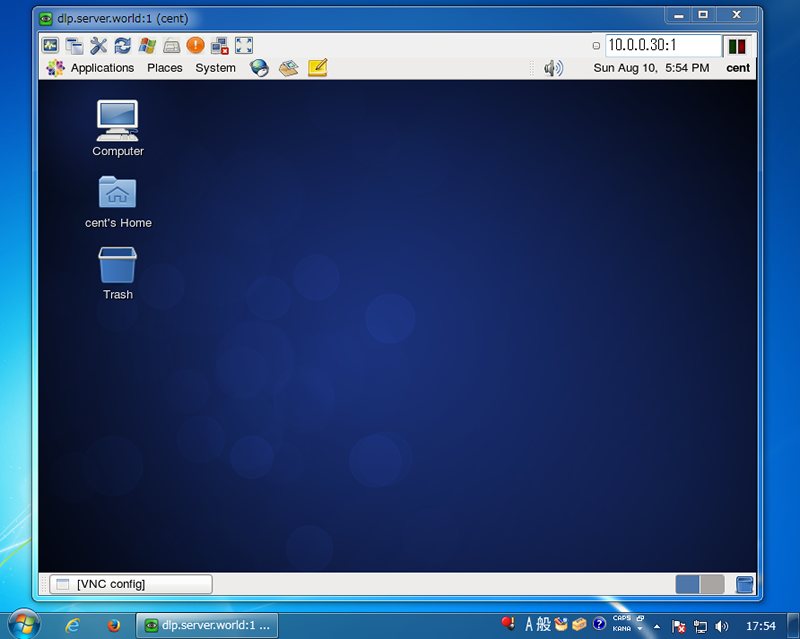Click the network status tray icon
The height and width of the screenshot is (639, 800).
701,626
